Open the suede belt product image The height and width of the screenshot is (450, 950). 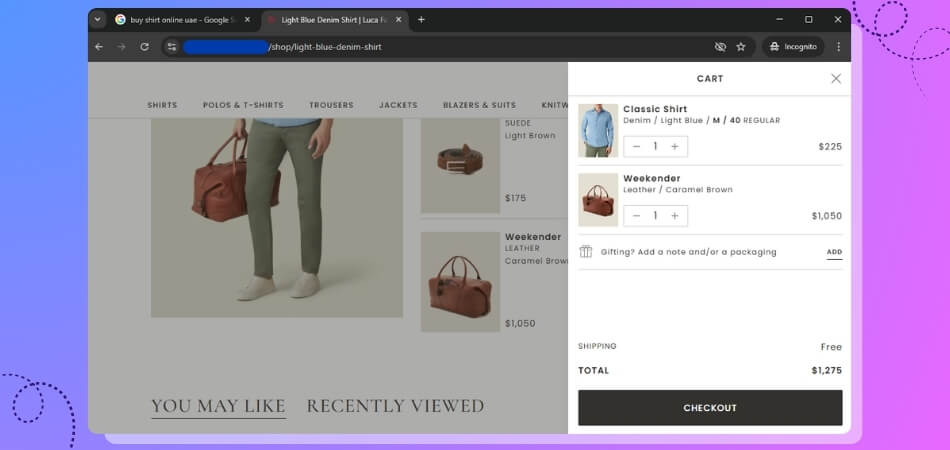coord(460,166)
